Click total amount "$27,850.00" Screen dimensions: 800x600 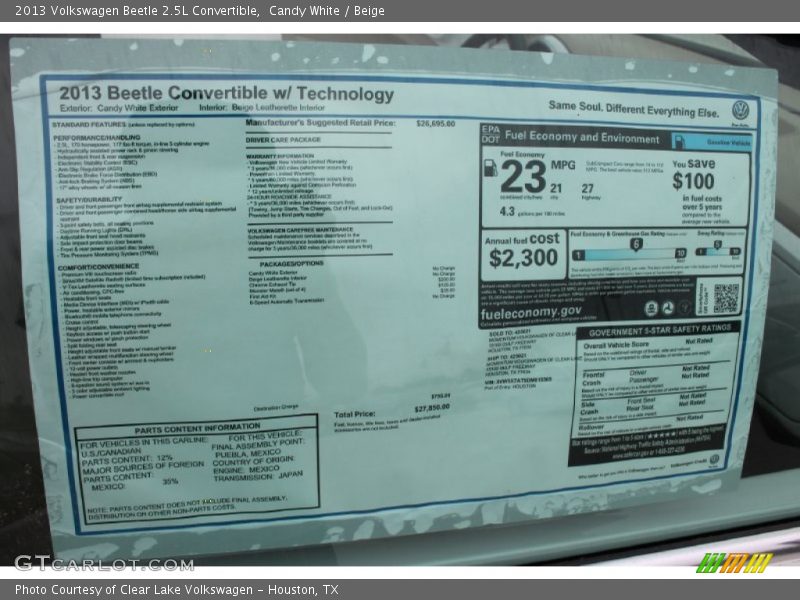coord(432,408)
